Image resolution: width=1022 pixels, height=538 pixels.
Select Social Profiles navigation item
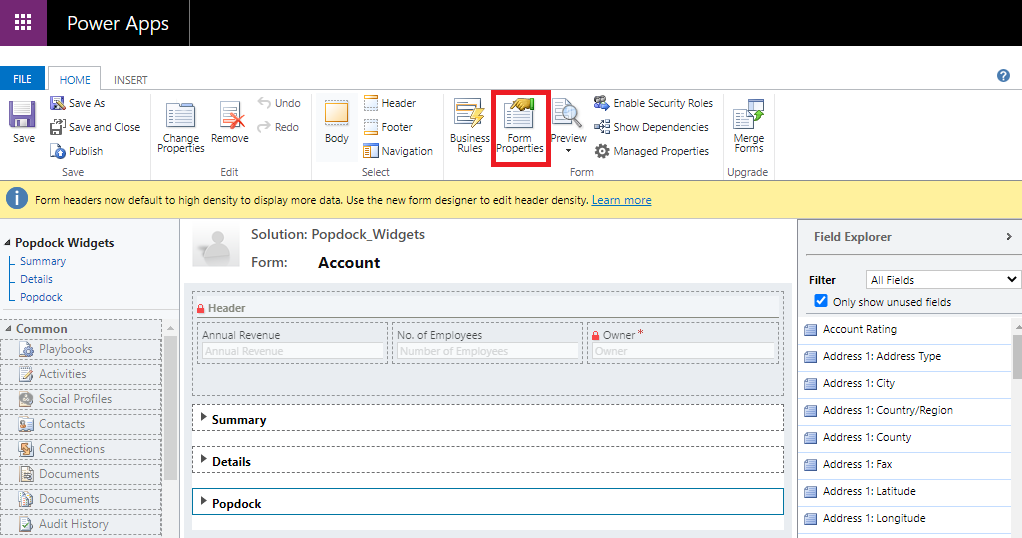pyautogui.click(x=81, y=399)
